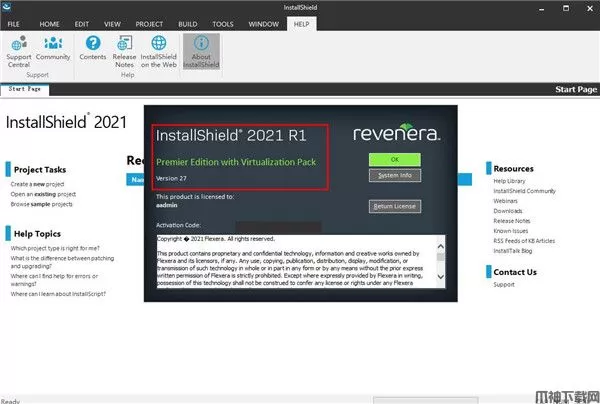Image resolution: width=600 pixels, height=404 pixels.
Task: Click the license text scroll down arrow
Action: [x=440, y=277]
